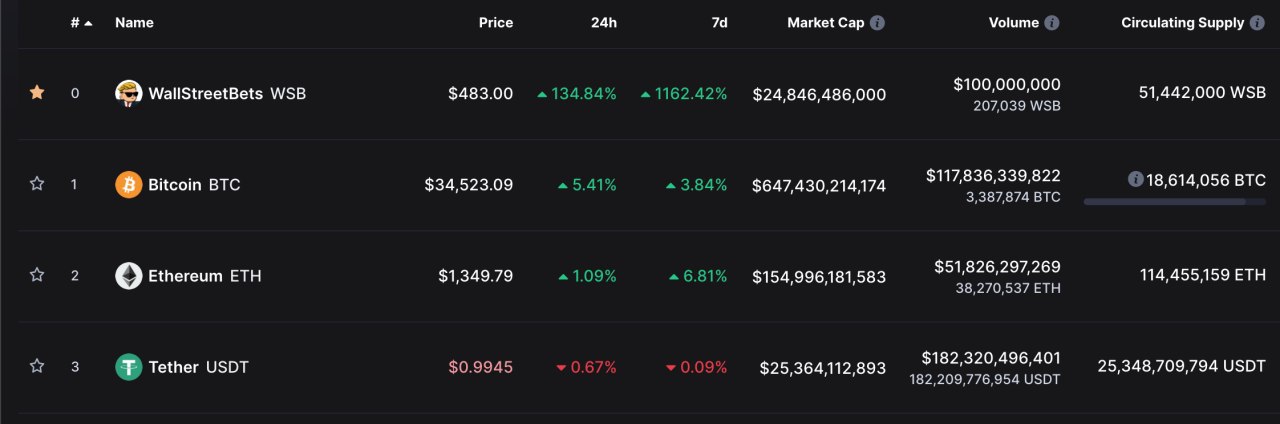Add Bitcoin to watchlist star
The width and height of the screenshot is (1280, 424).
click(x=37, y=184)
